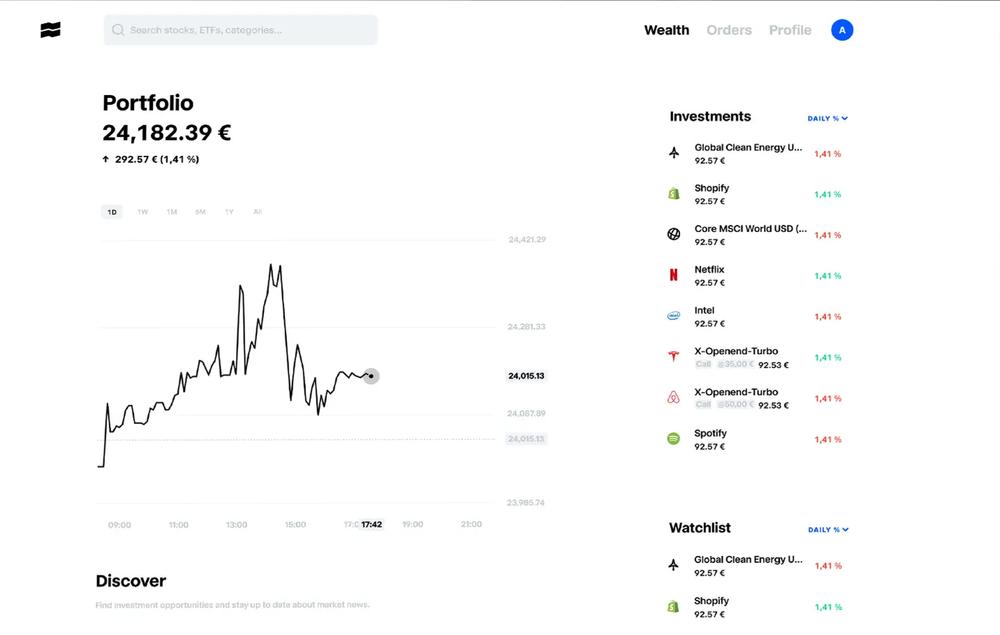Click the Shopify icon in Investments

pos(673,194)
